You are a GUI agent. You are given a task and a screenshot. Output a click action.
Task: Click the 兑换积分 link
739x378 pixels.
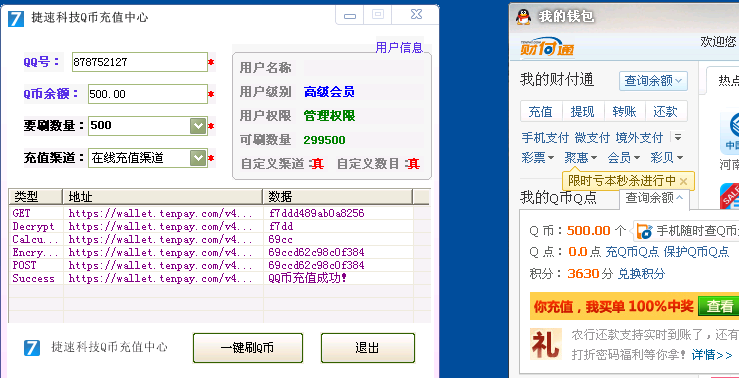pyautogui.click(x=641, y=273)
